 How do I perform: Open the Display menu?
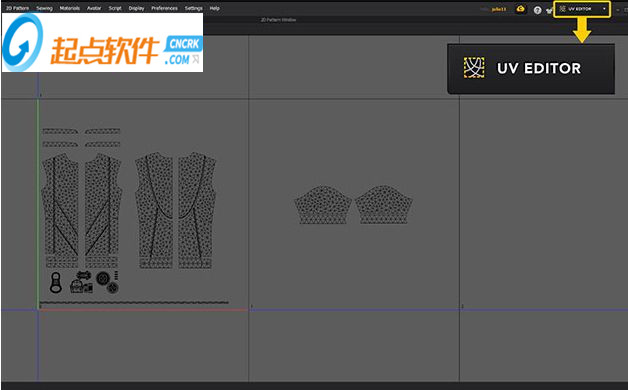coord(136,8)
